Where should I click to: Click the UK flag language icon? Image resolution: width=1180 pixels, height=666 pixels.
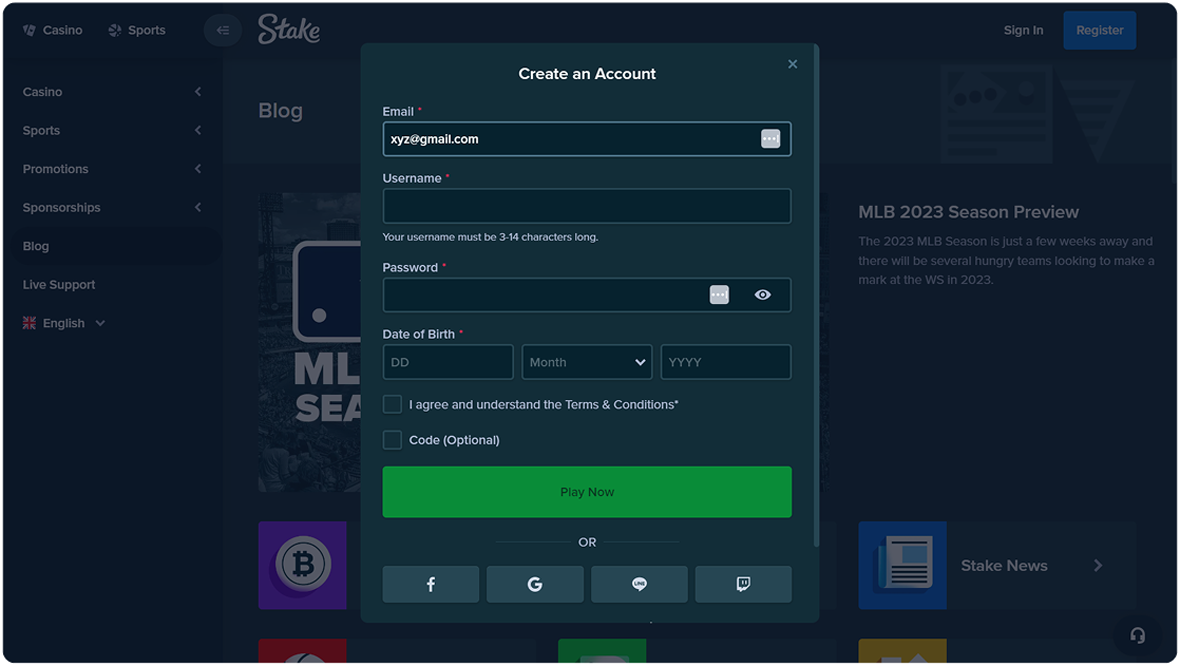point(29,323)
